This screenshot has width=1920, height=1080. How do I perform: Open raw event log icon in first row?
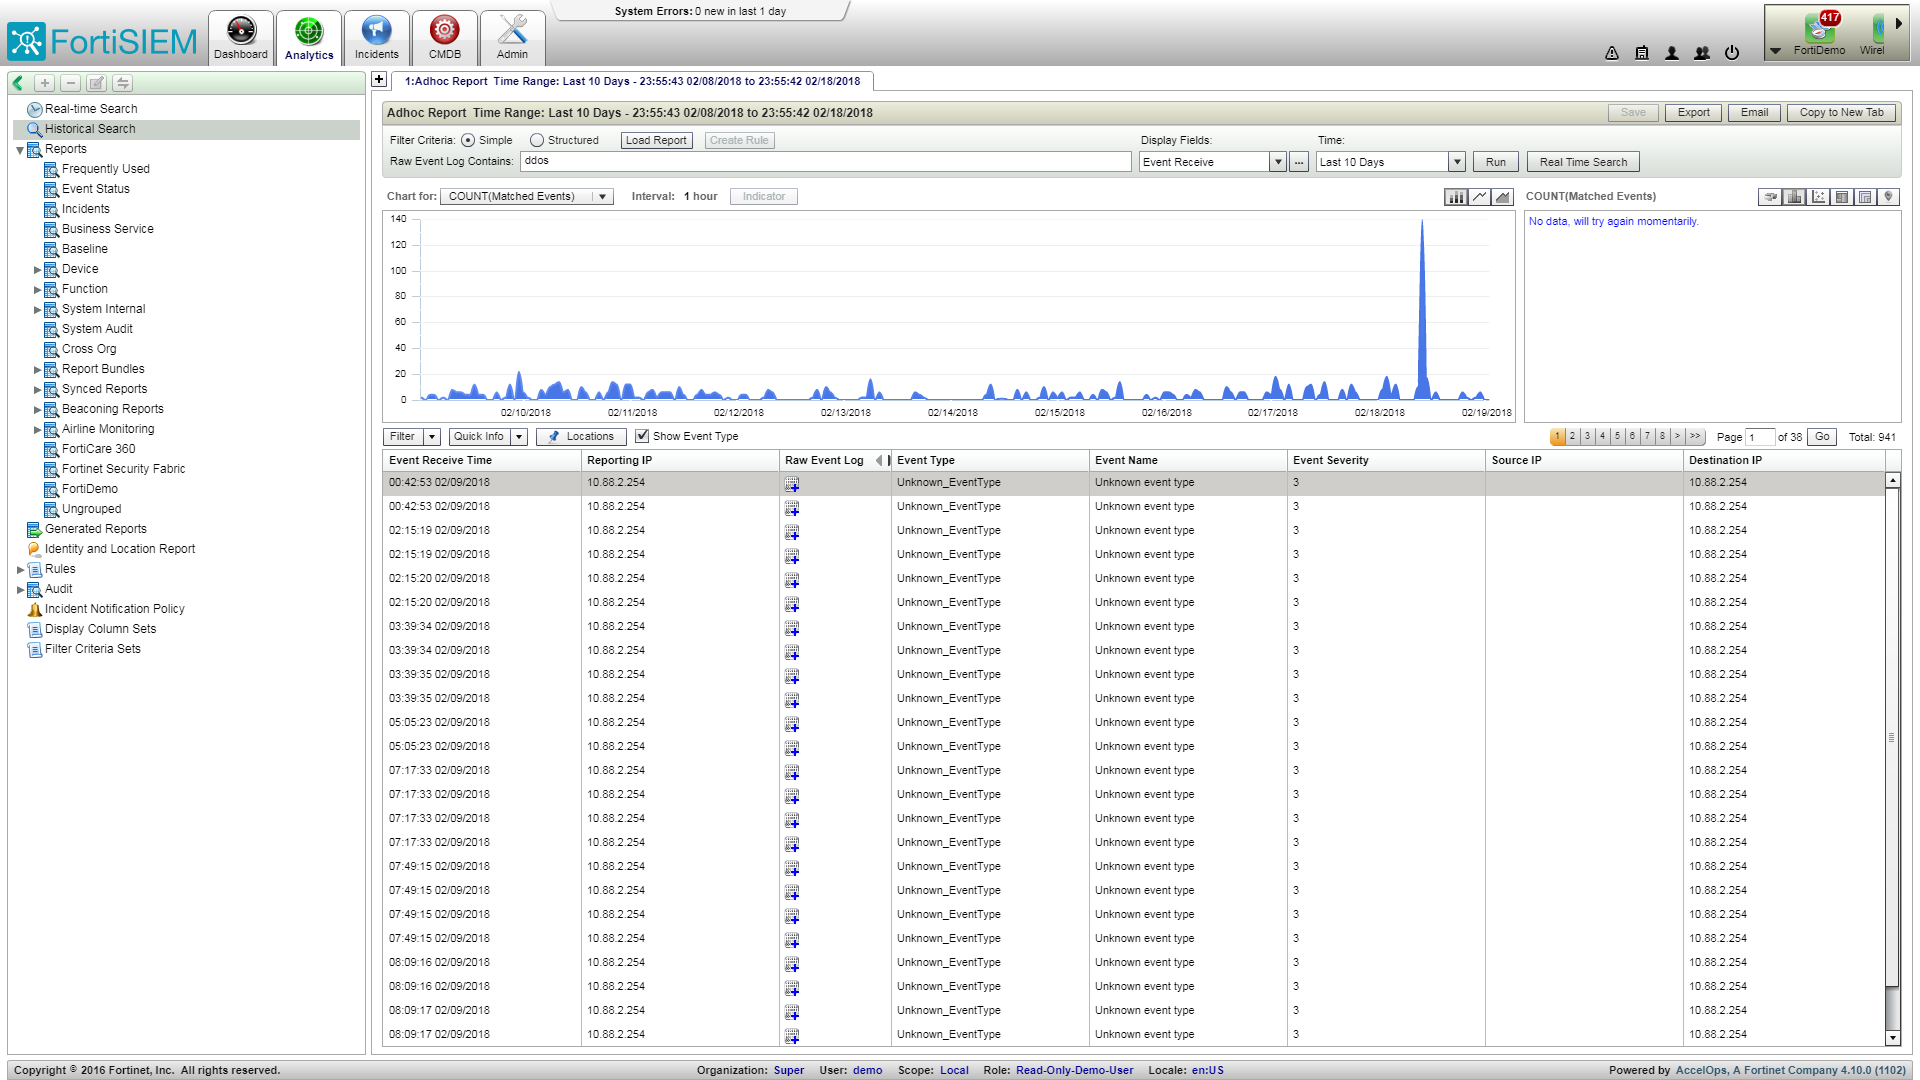click(x=792, y=484)
